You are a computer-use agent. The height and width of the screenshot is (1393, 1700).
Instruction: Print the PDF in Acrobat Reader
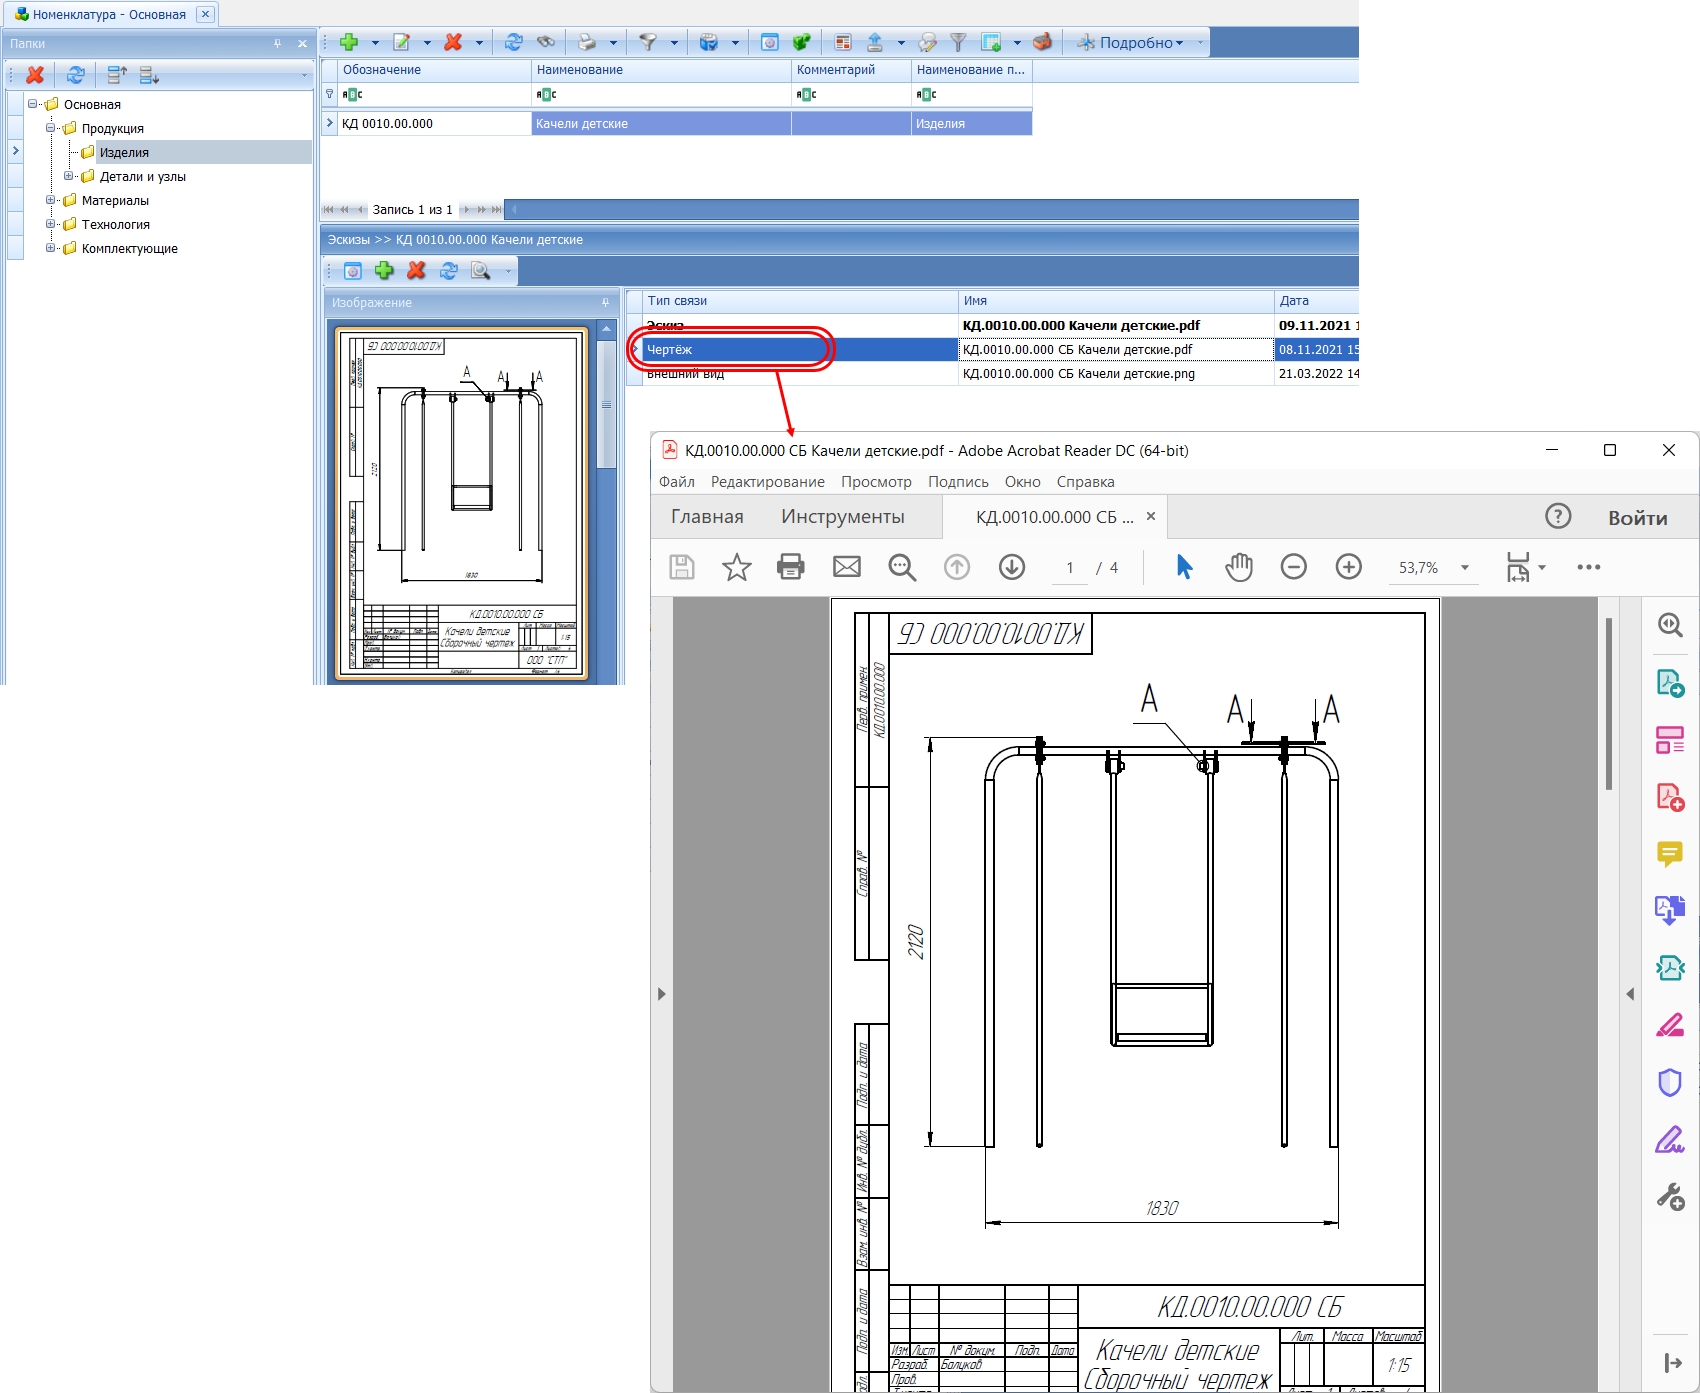tap(791, 567)
